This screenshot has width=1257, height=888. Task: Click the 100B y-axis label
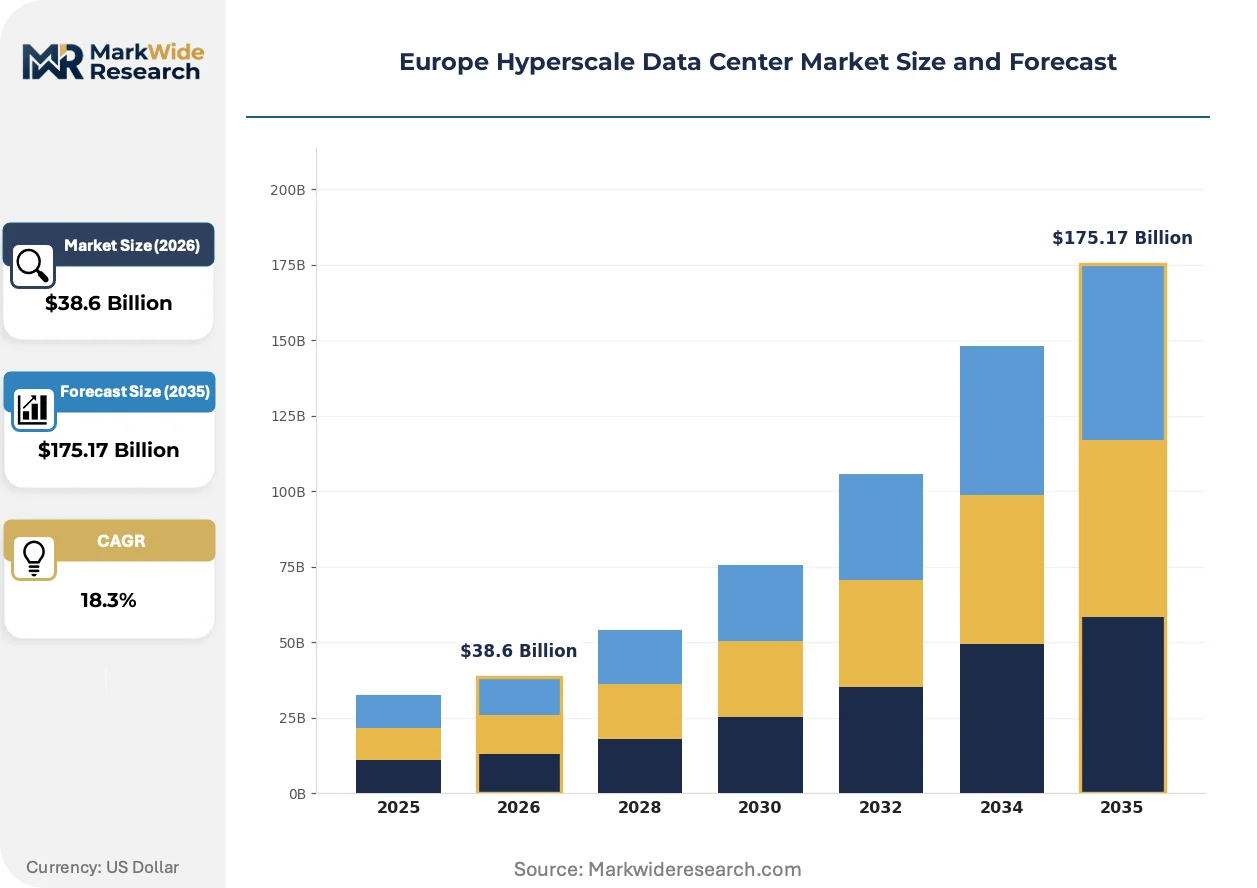288,492
